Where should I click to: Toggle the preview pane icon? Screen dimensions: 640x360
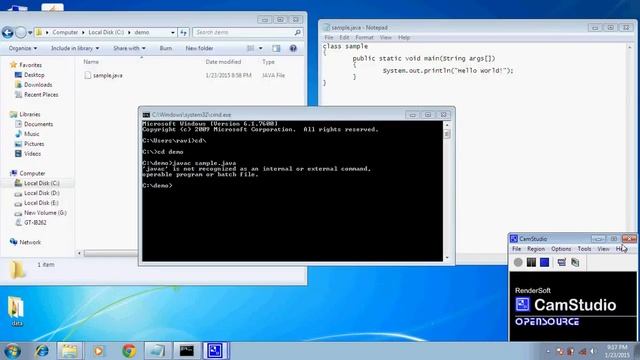276,48
